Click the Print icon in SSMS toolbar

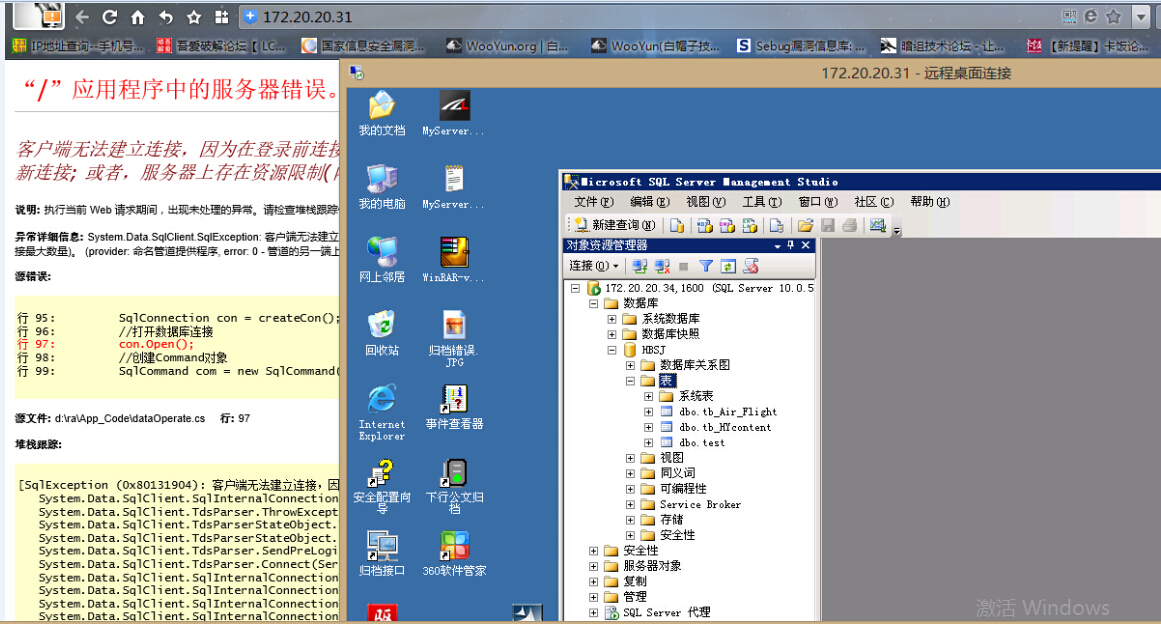point(849,225)
